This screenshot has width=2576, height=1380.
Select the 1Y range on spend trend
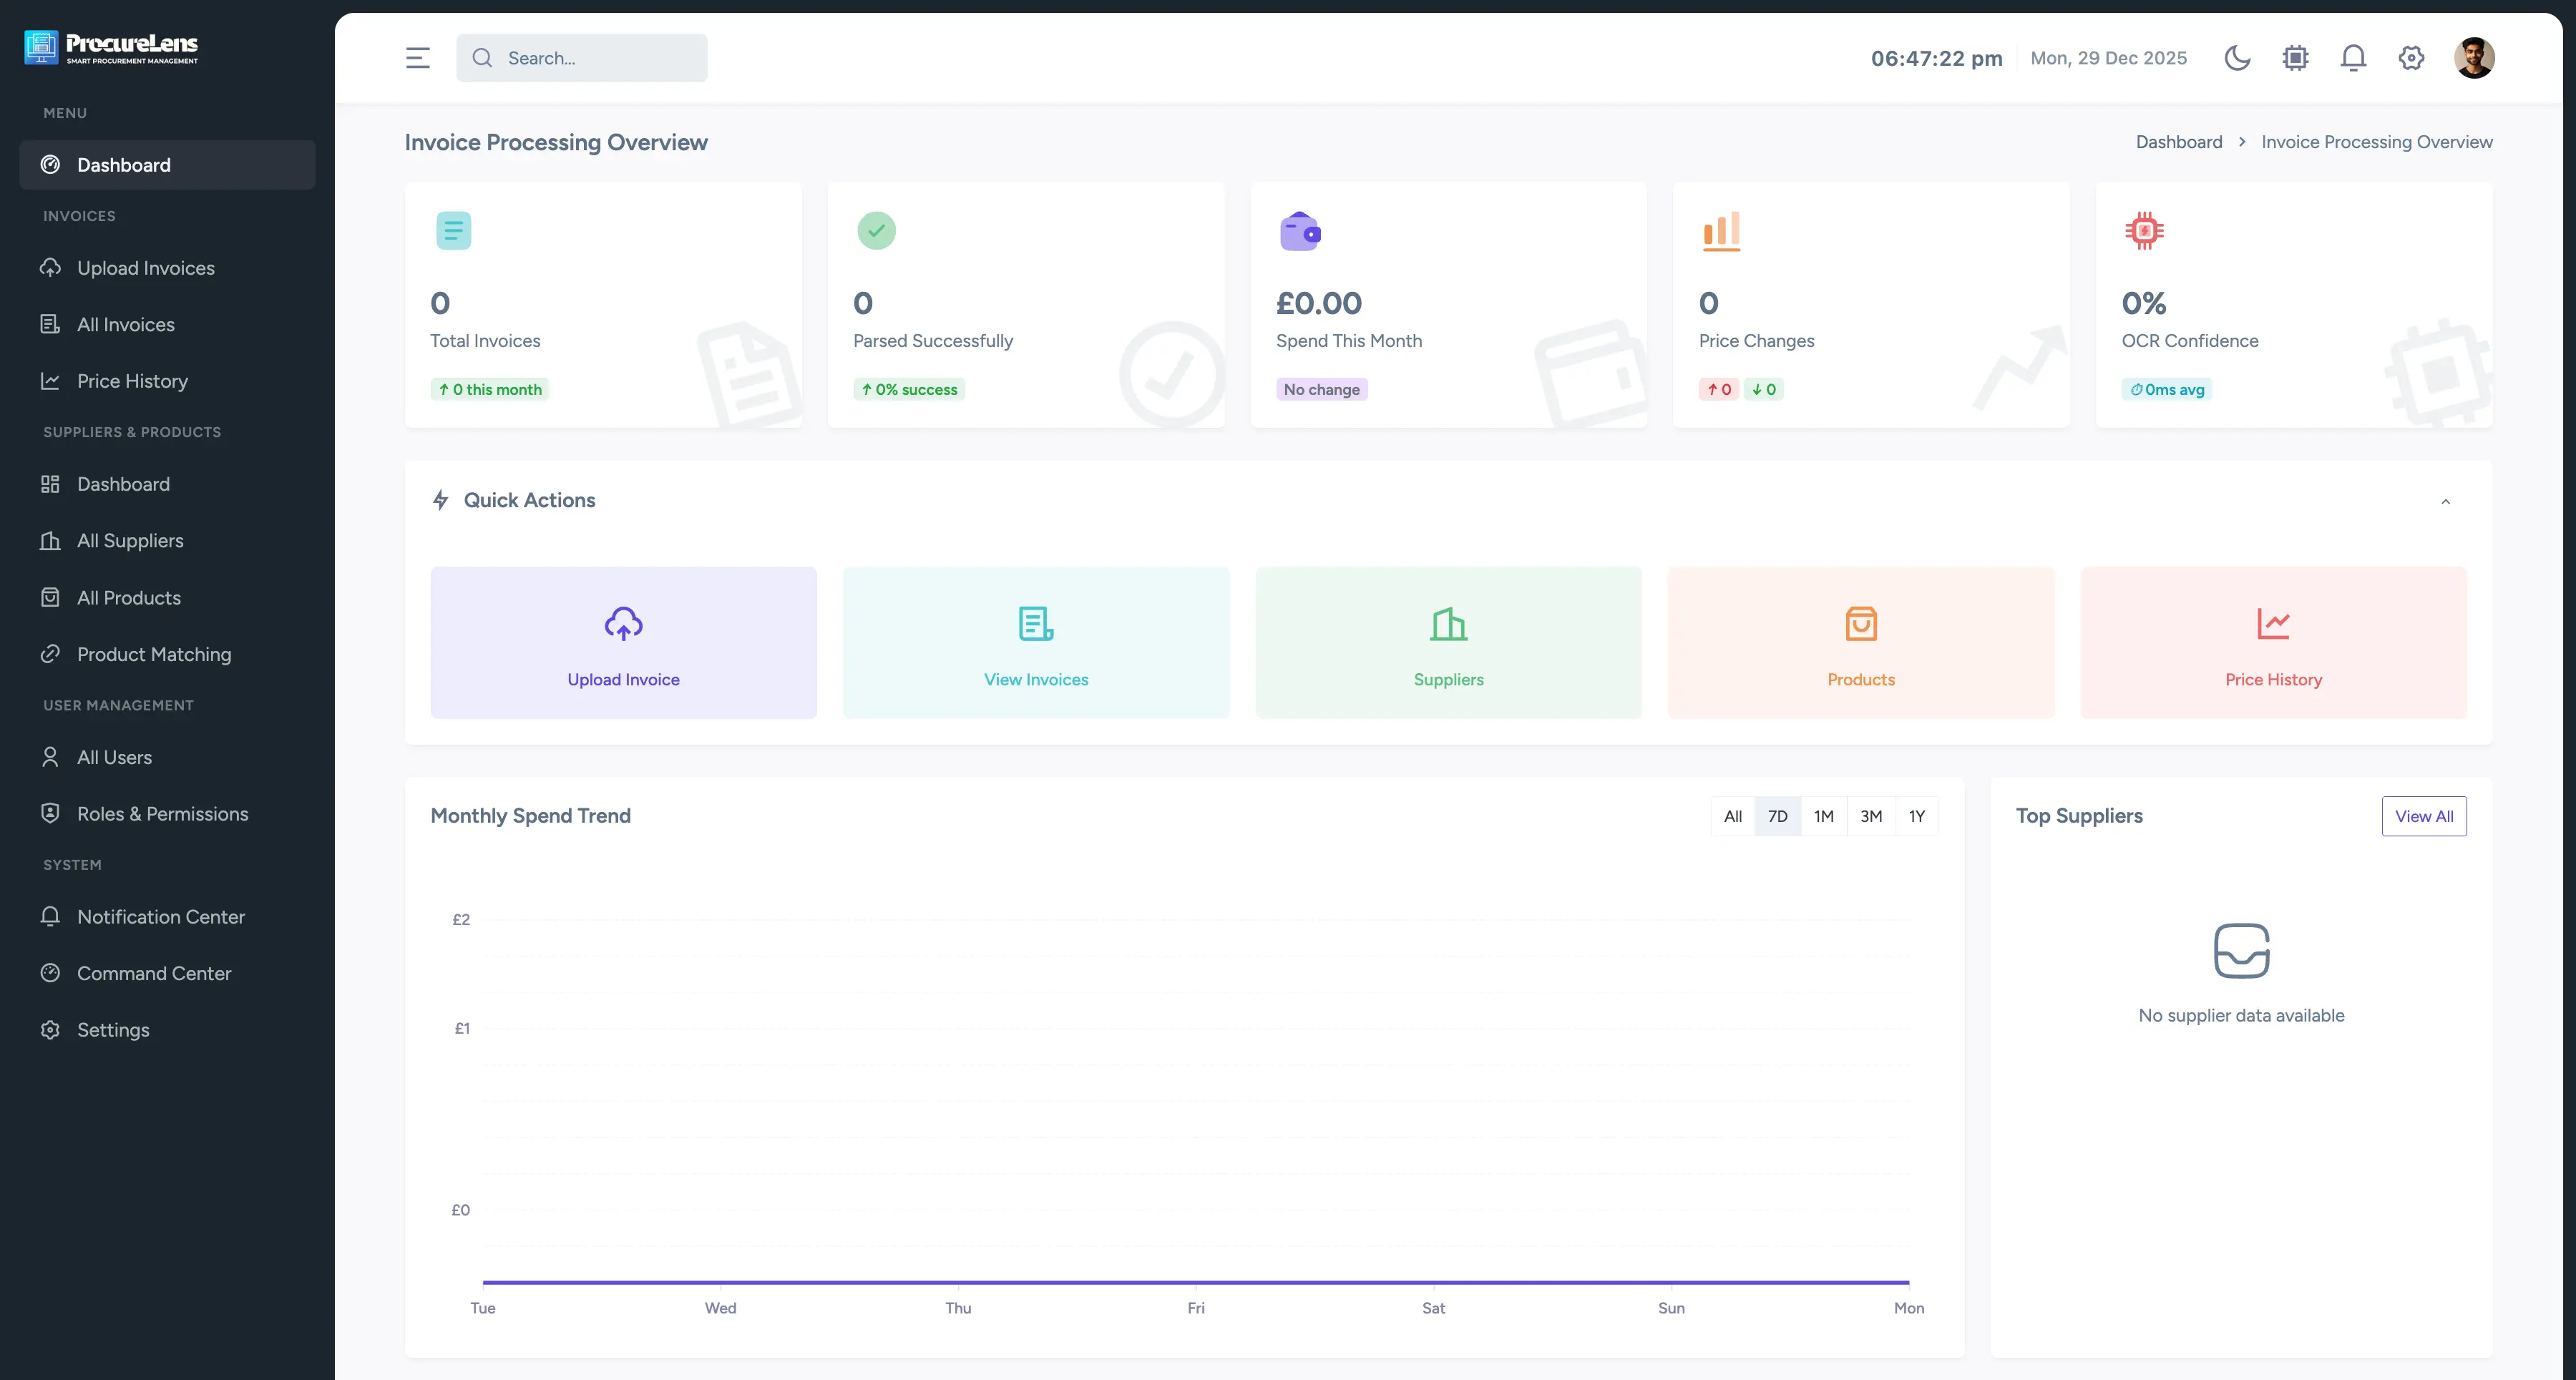tap(1917, 816)
